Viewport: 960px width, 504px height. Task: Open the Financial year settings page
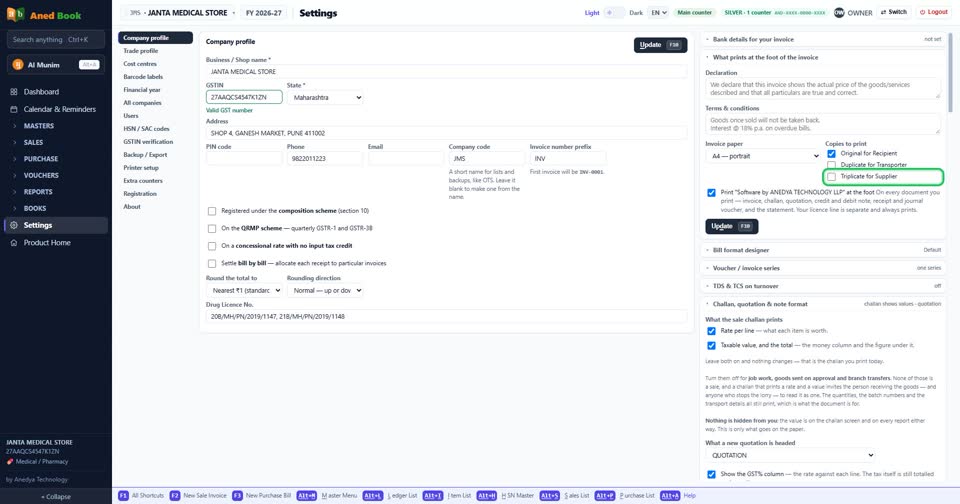coord(156,90)
